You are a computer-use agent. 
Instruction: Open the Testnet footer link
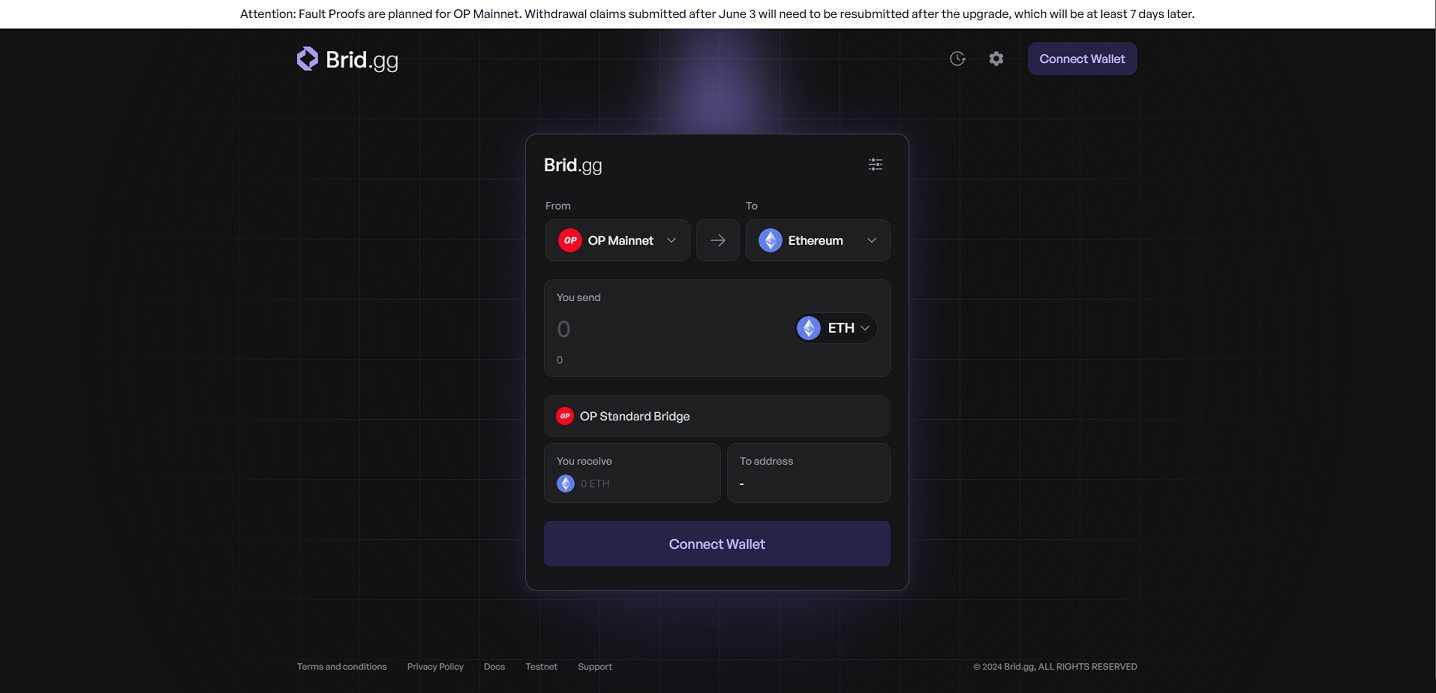point(541,667)
